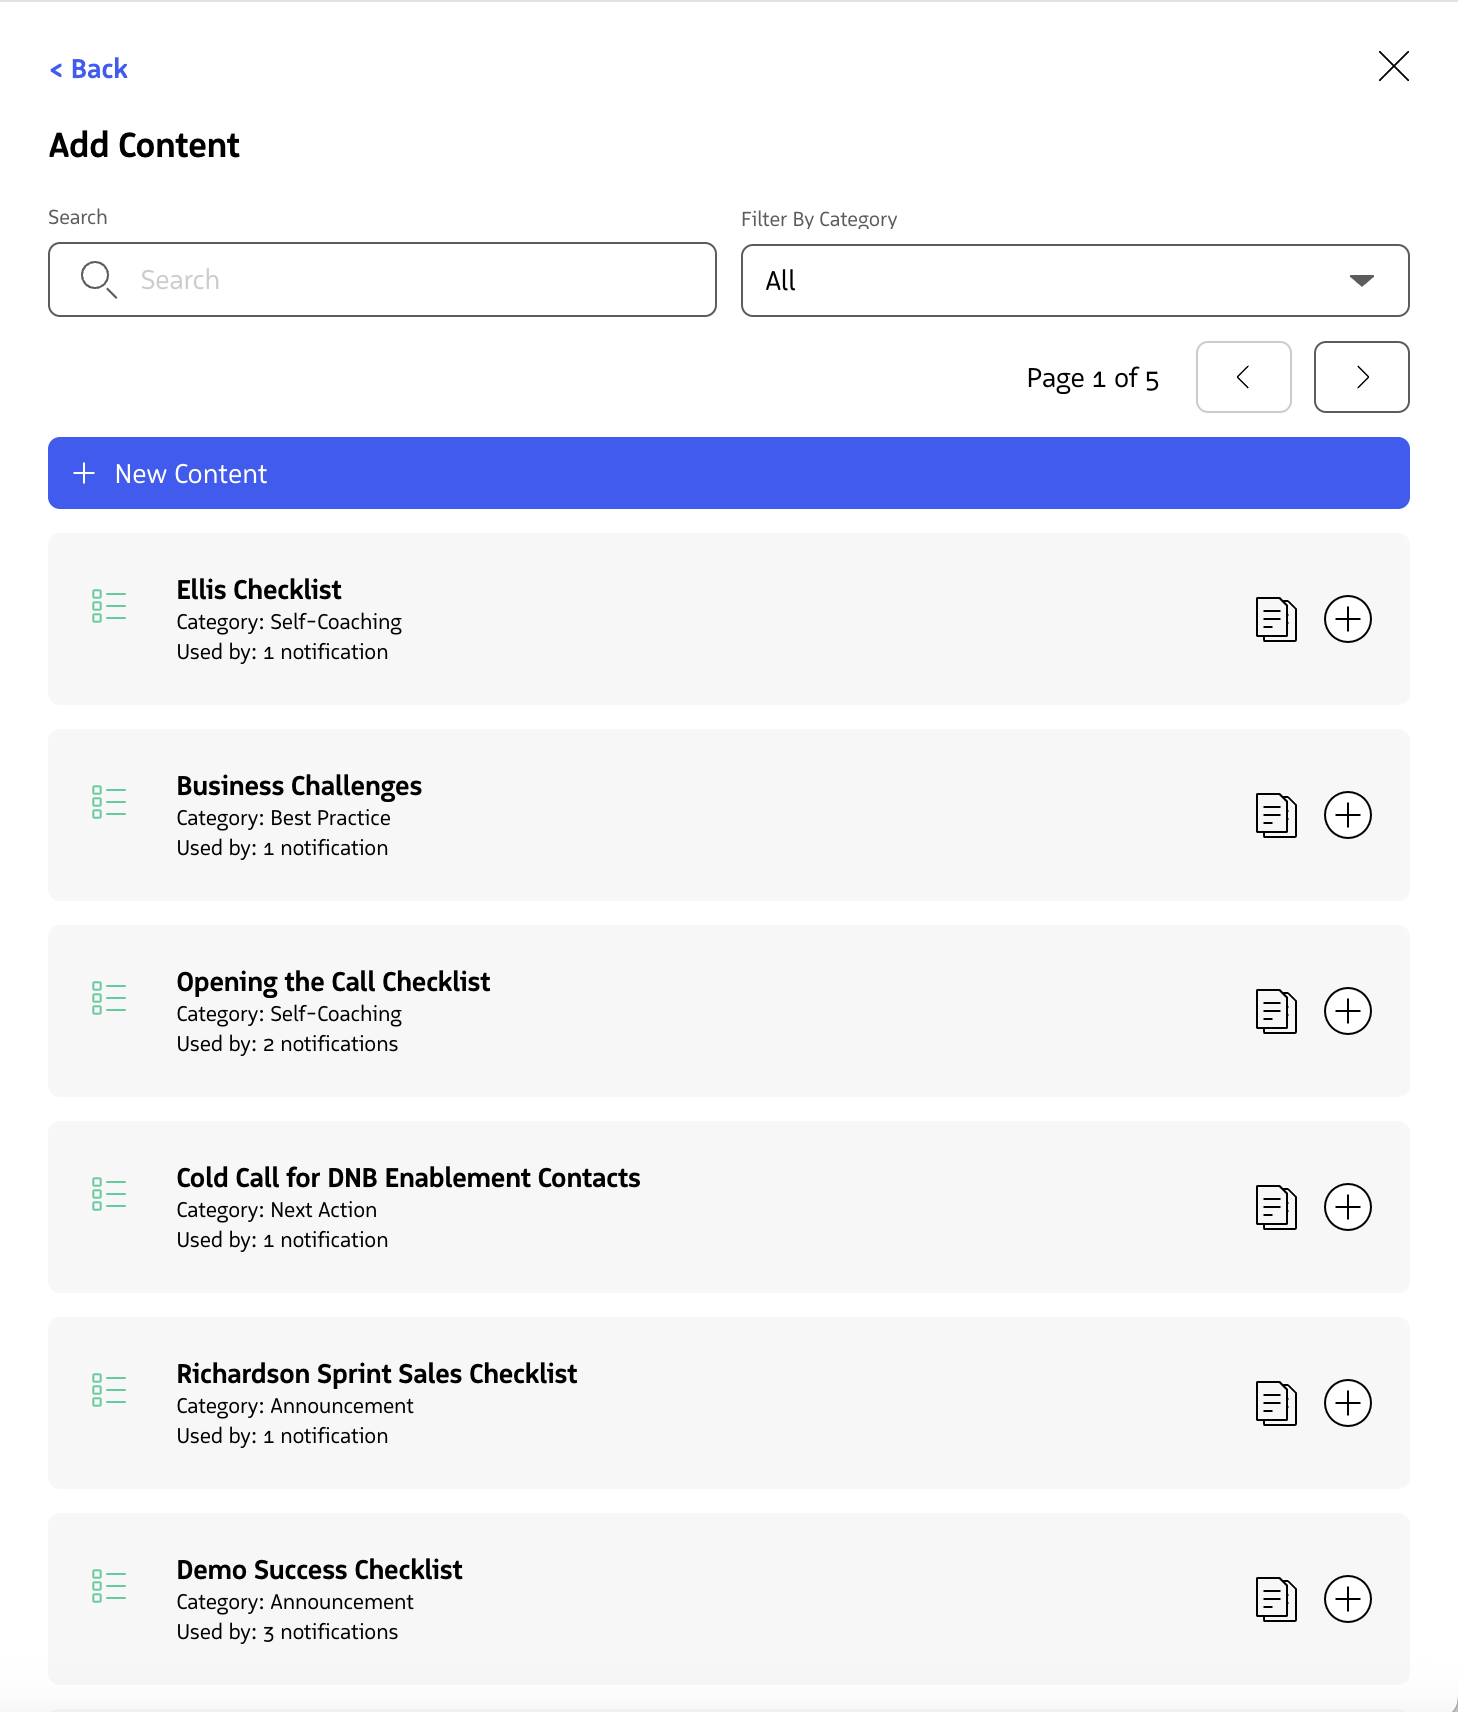
Task: Open document preview for Demo Success Checklist
Action: coord(1276,1599)
